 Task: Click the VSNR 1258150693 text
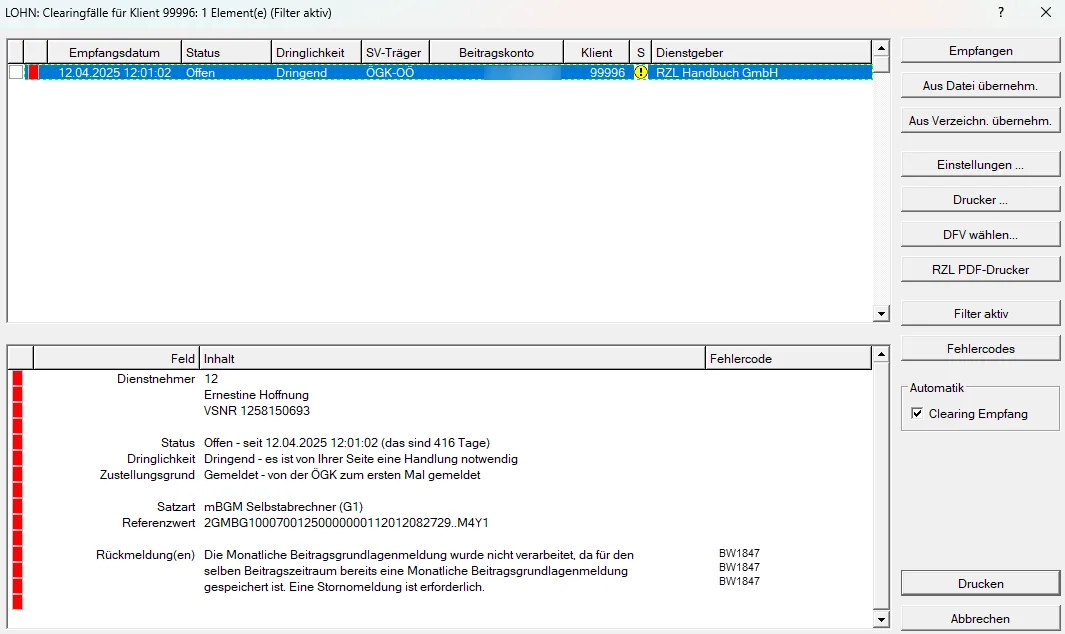pos(257,410)
